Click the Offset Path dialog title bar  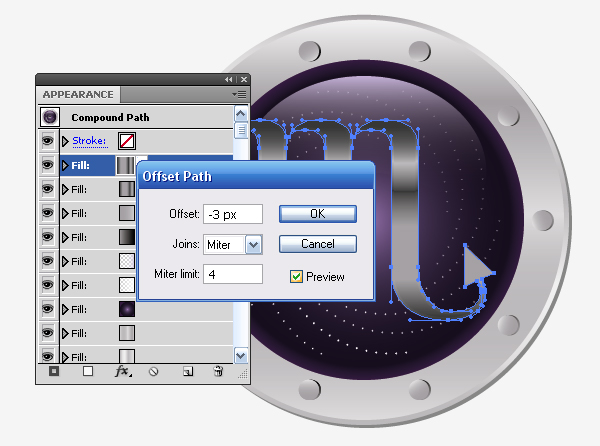[256, 176]
